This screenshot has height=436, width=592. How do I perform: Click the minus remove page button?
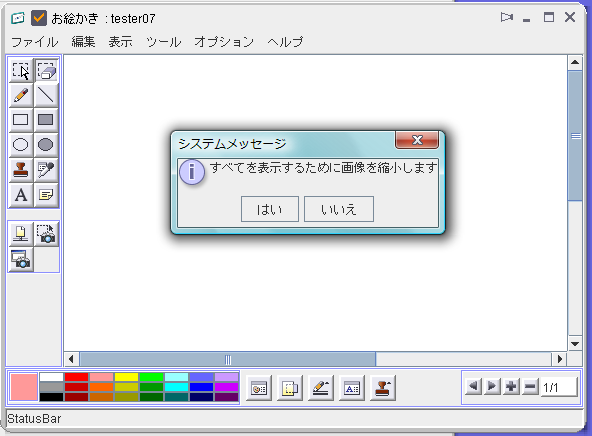point(530,387)
